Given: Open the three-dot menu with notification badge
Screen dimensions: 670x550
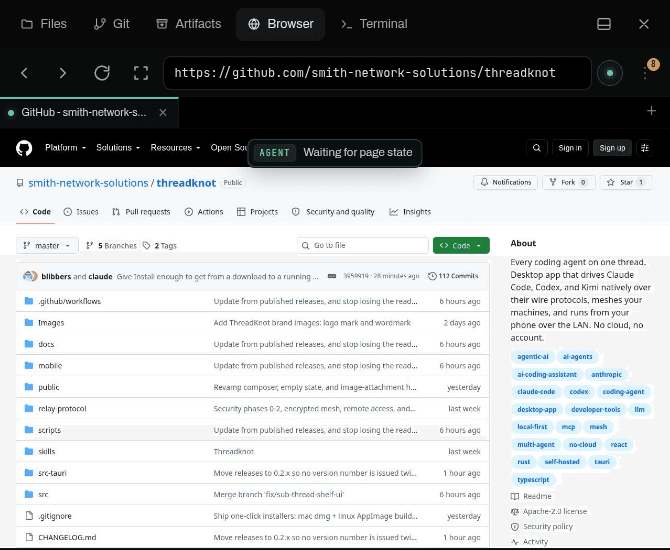Looking at the screenshot, I should click(x=645, y=73).
